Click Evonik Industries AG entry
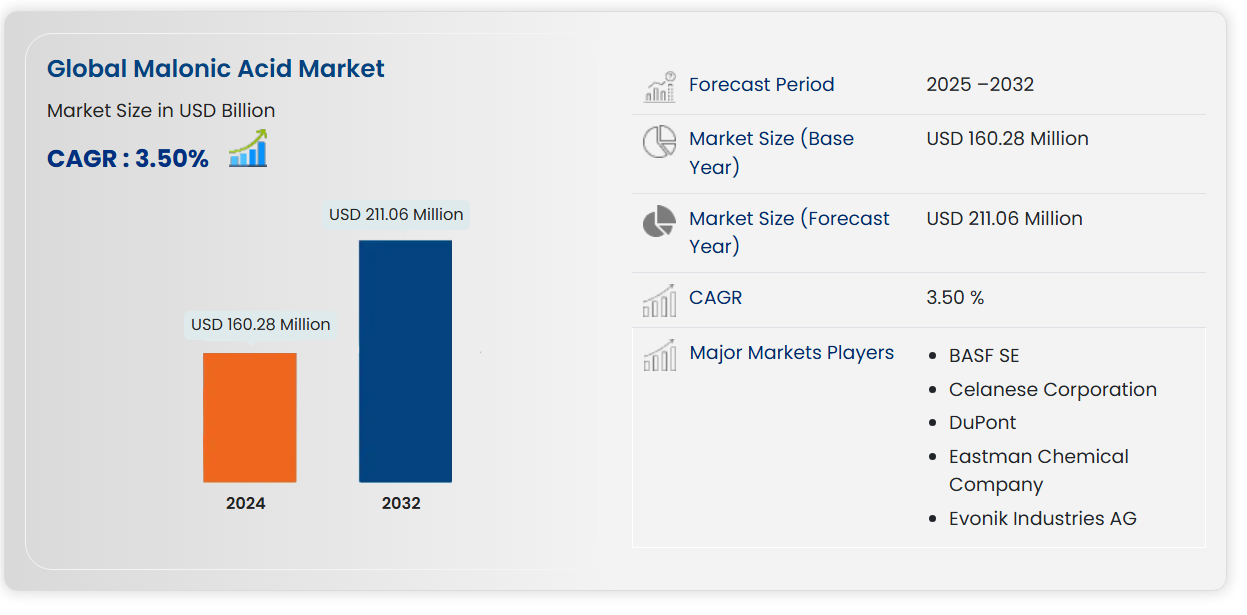This screenshot has width=1247, height=615. click(x=1043, y=518)
